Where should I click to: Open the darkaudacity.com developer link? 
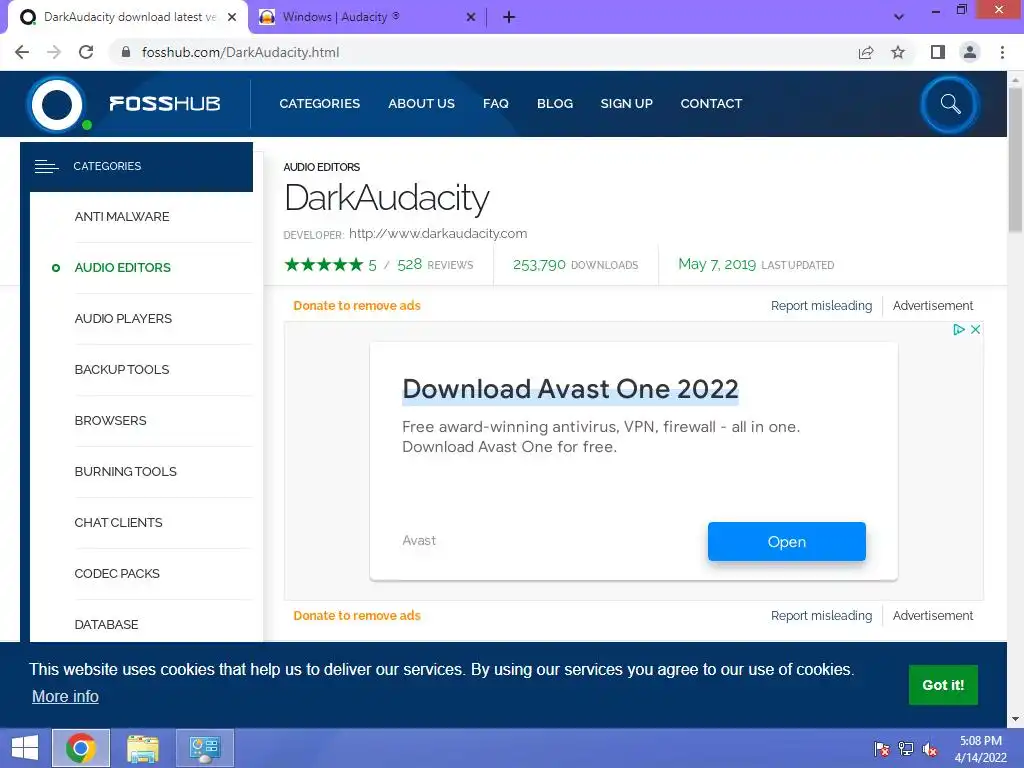click(438, 234)
